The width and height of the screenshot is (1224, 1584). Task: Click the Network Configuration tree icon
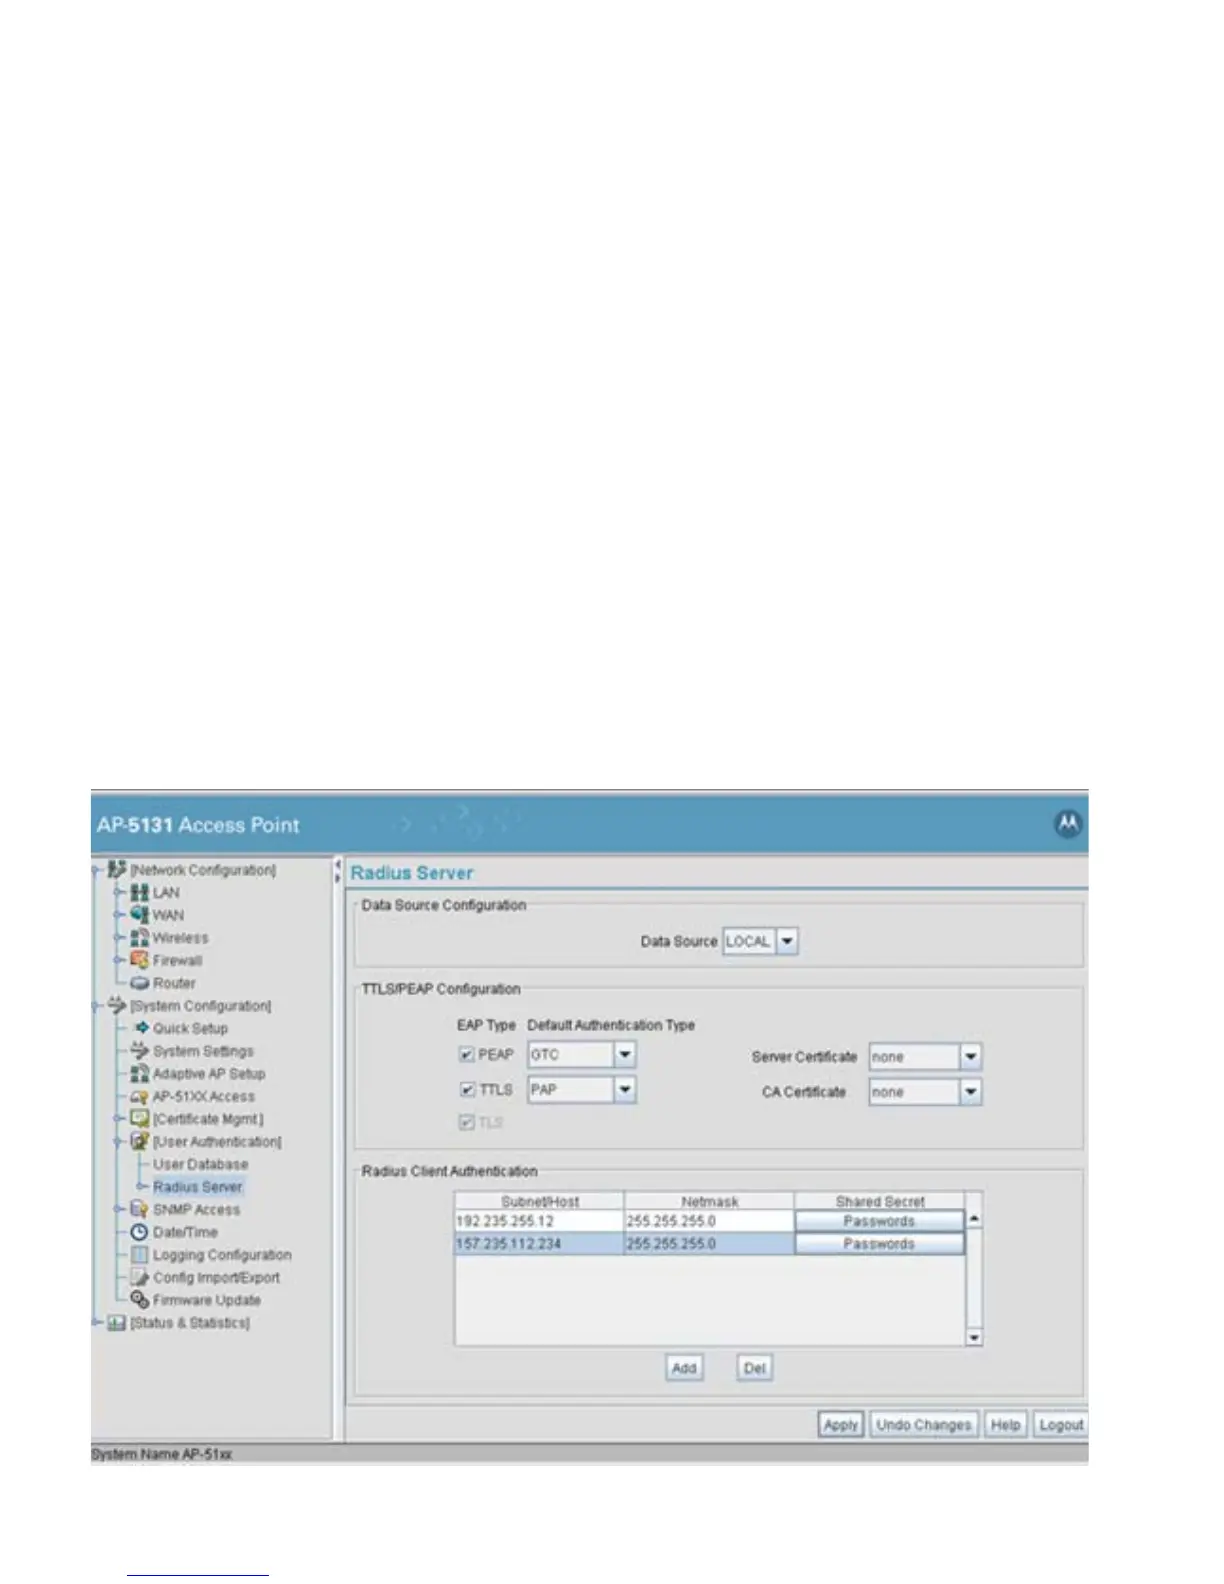coord(118,870)
